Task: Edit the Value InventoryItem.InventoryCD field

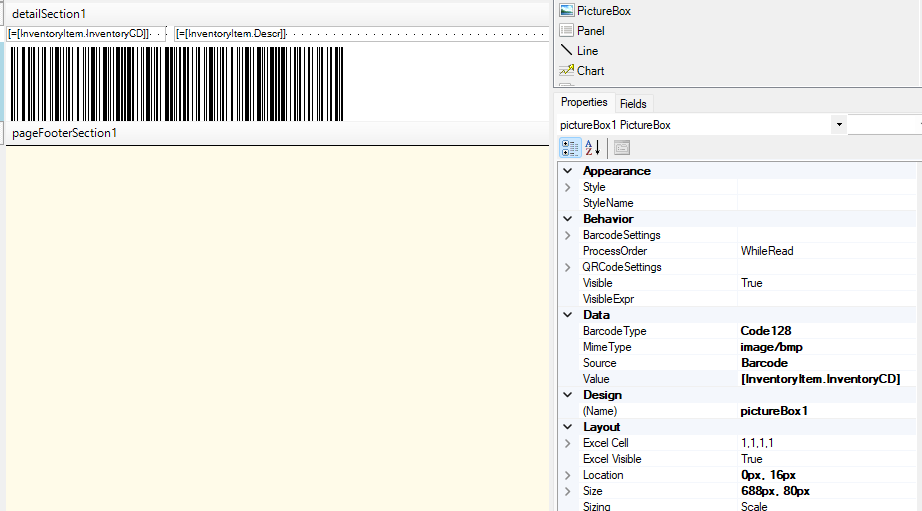Action: [826, 379]
